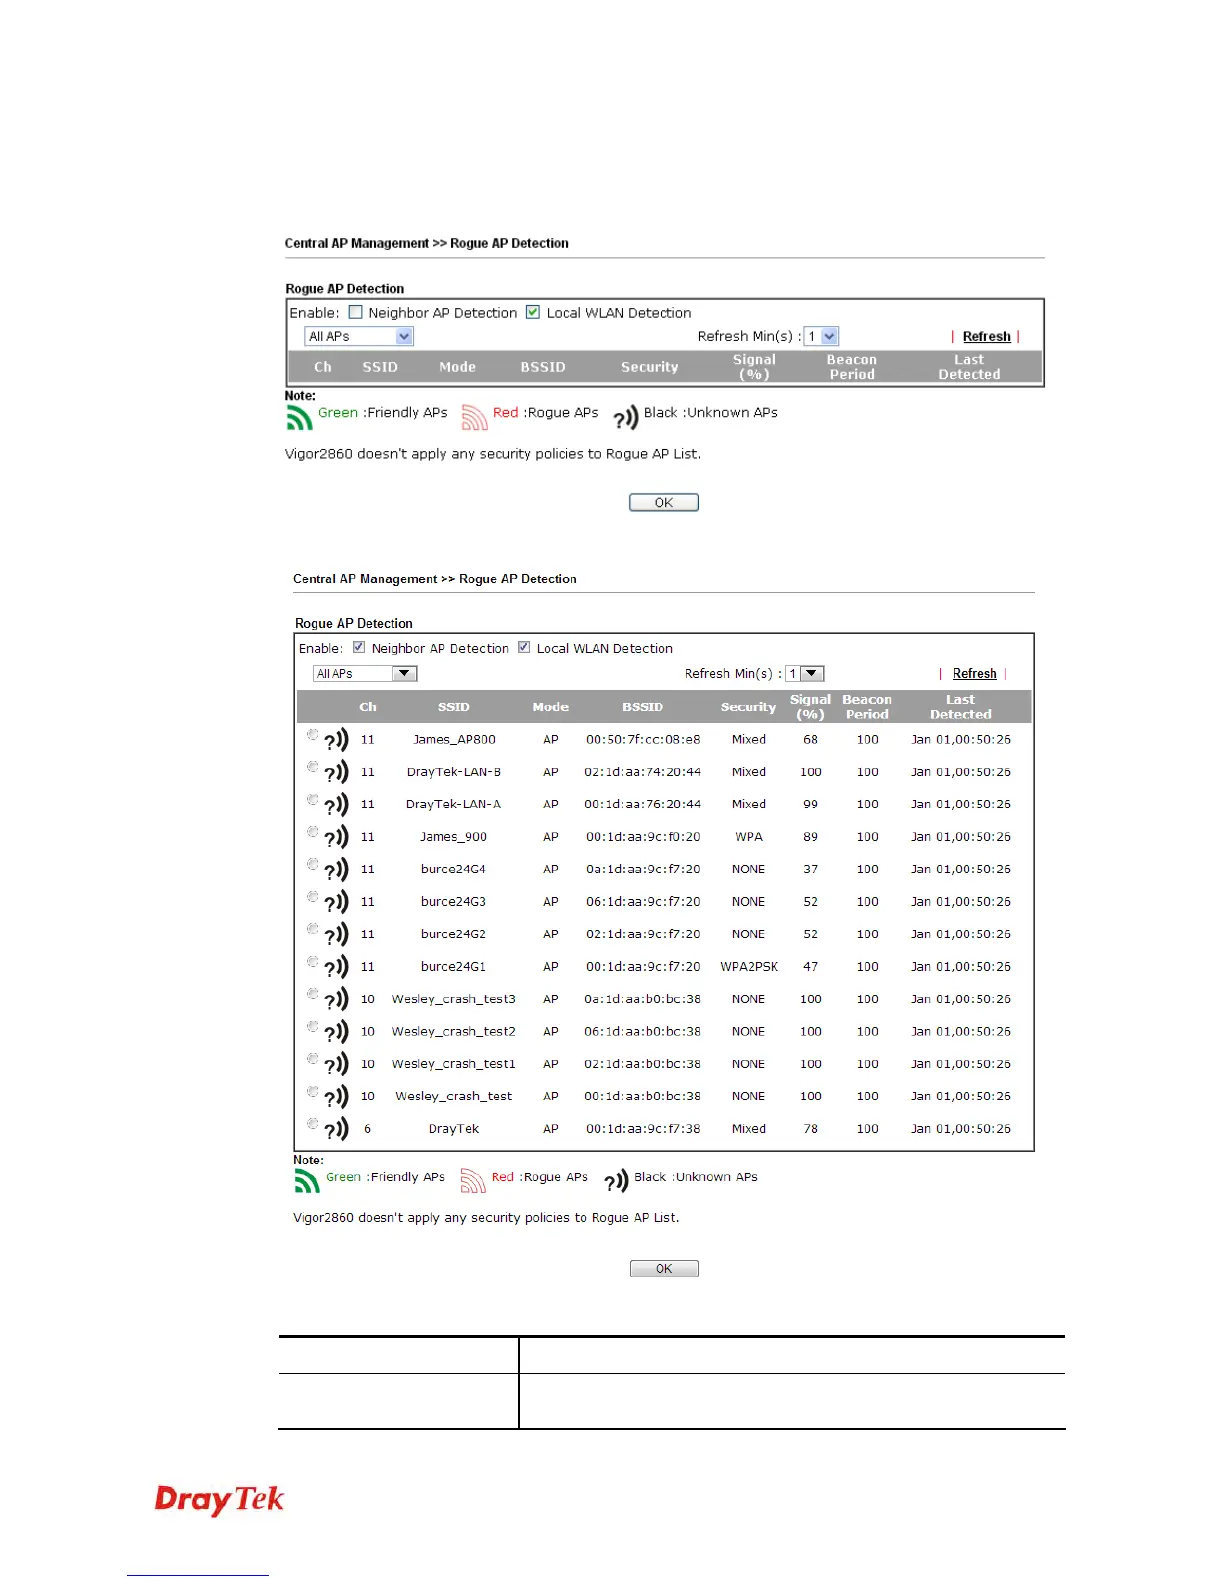
Task: Click the DrayTek logo at page bottom
Action: (220, 1500)
